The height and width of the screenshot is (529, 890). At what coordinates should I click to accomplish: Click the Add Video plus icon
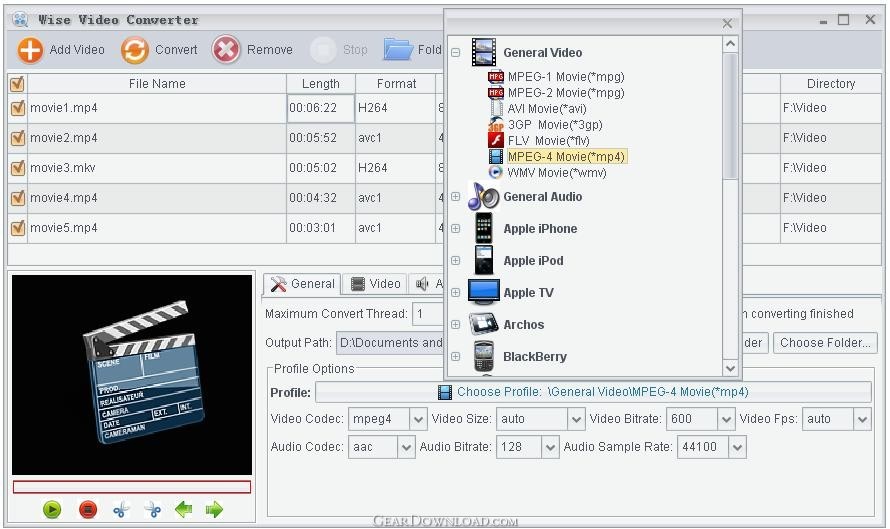tap(30, 50)
